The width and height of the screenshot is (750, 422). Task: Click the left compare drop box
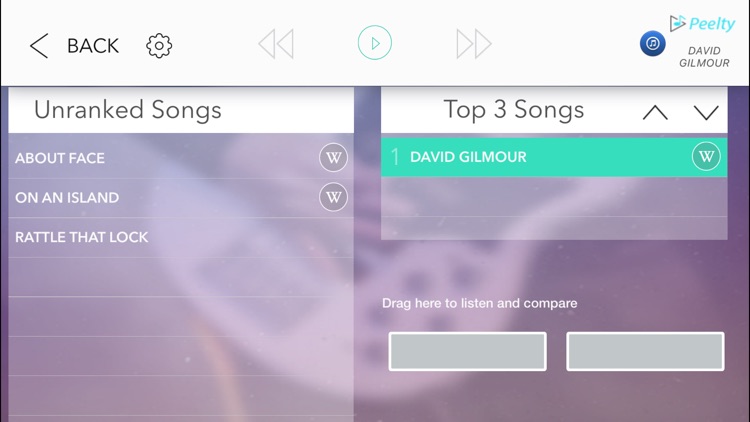[x=467, y=351]
